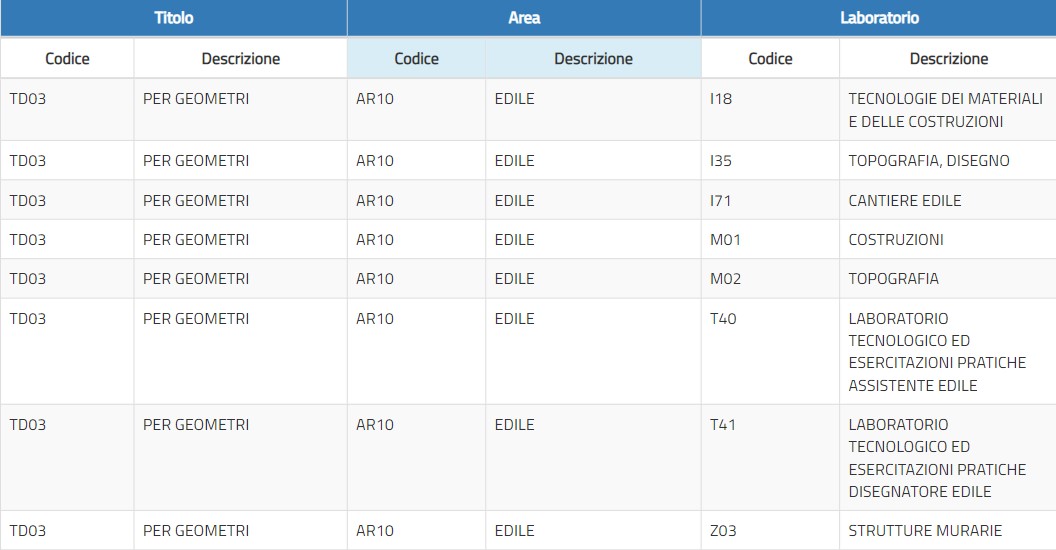
Task: Sort by Laboratorio Descrizione column header
Action: coord(948,59)
